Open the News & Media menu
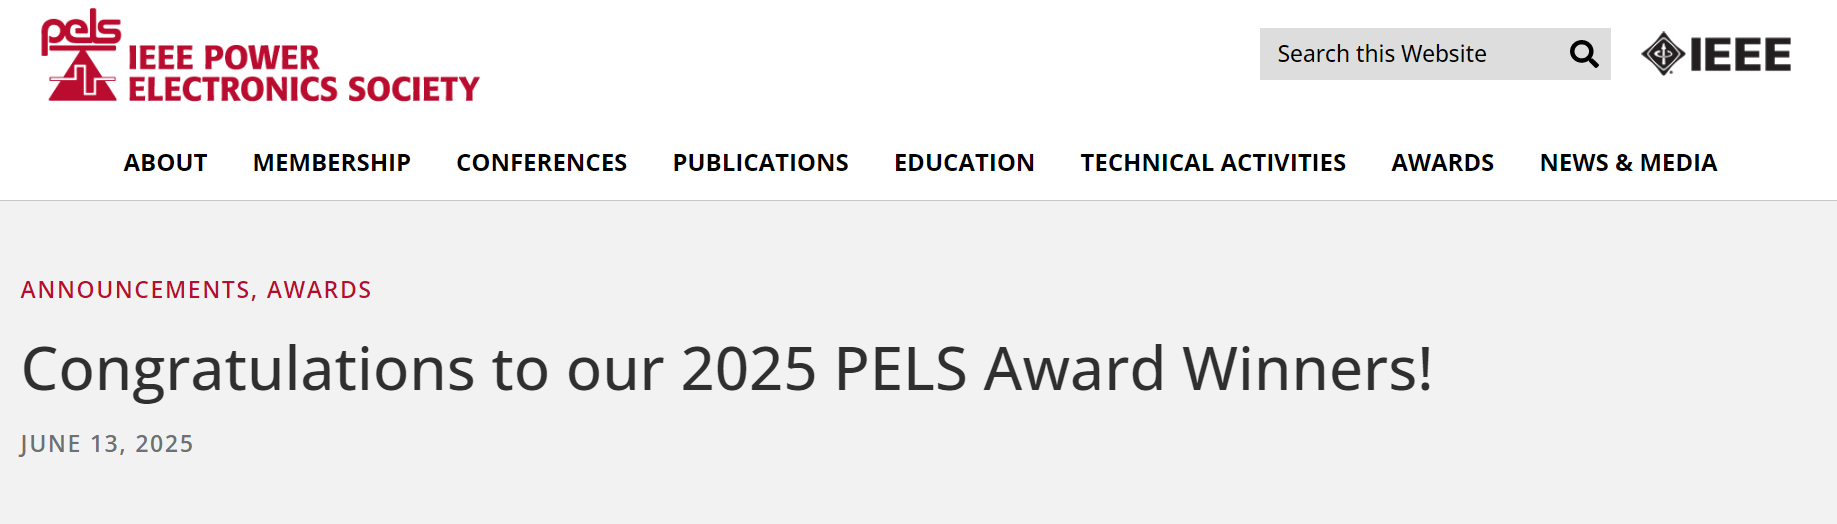The image size is (1837, 524). [1628, 163]
